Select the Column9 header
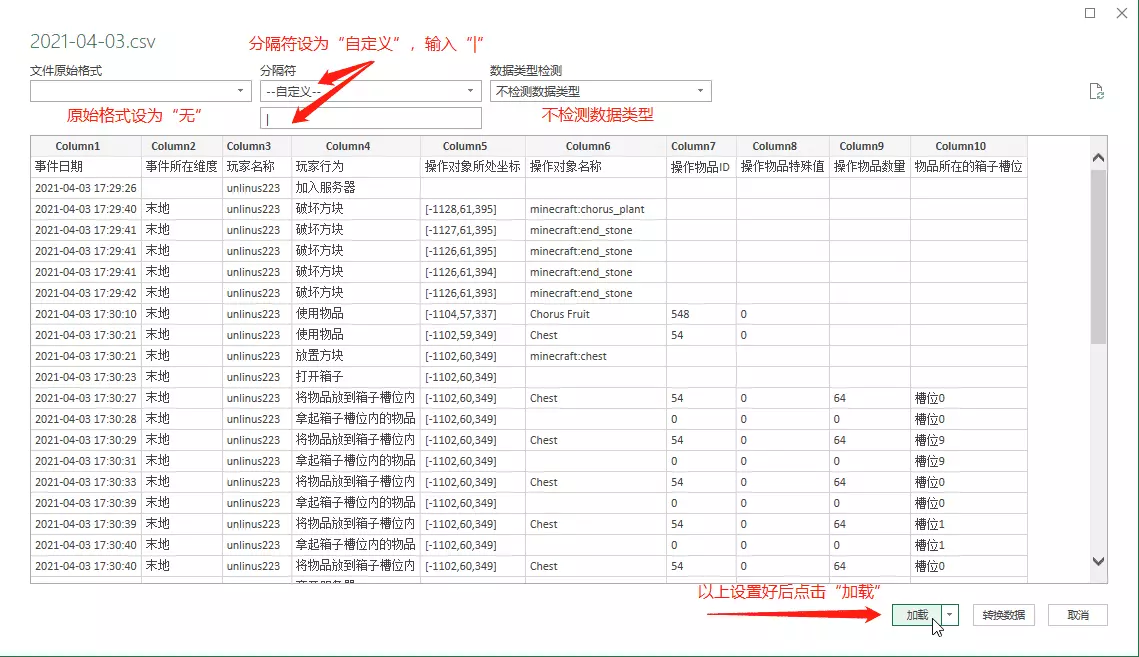The image size is (1139, 657). [870, 146]
